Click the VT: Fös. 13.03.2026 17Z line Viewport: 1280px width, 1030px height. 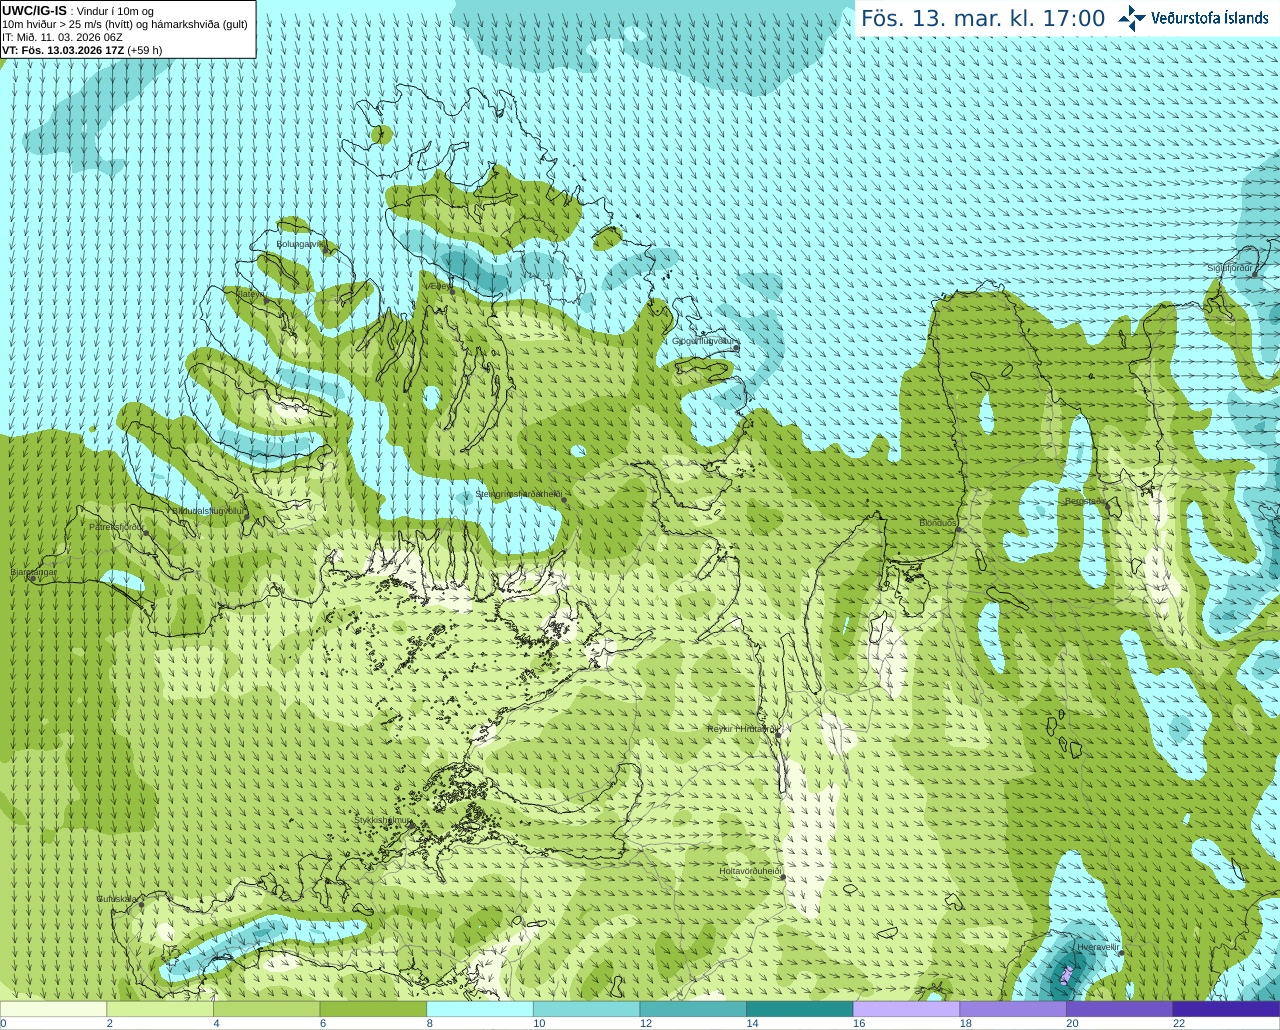point(82,50)
